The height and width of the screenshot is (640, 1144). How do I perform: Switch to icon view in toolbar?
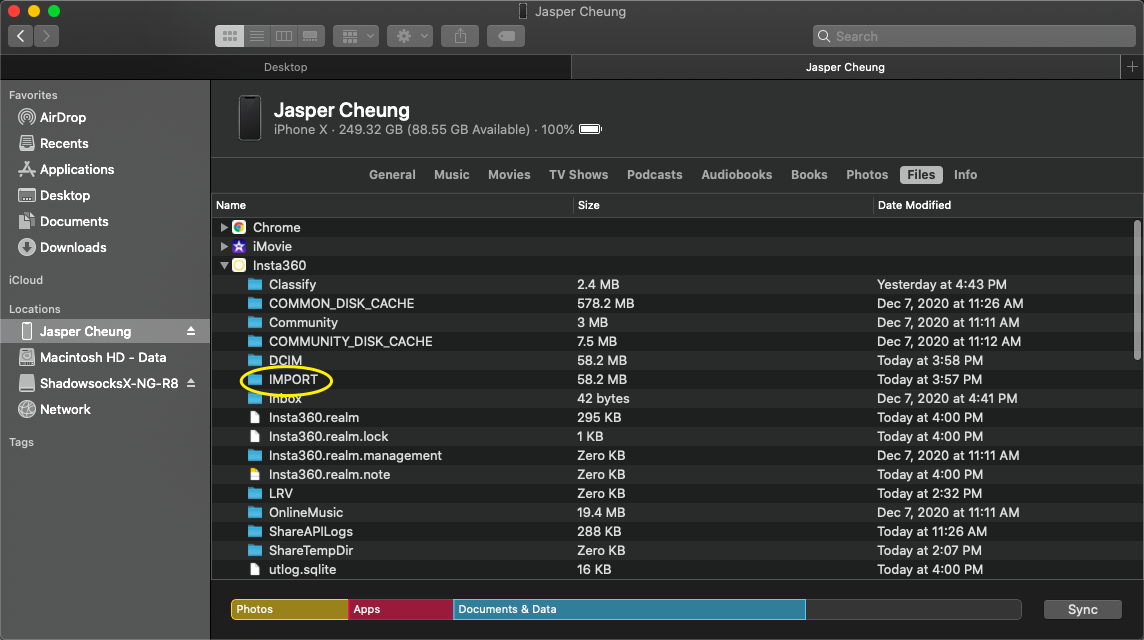point(230,36)
